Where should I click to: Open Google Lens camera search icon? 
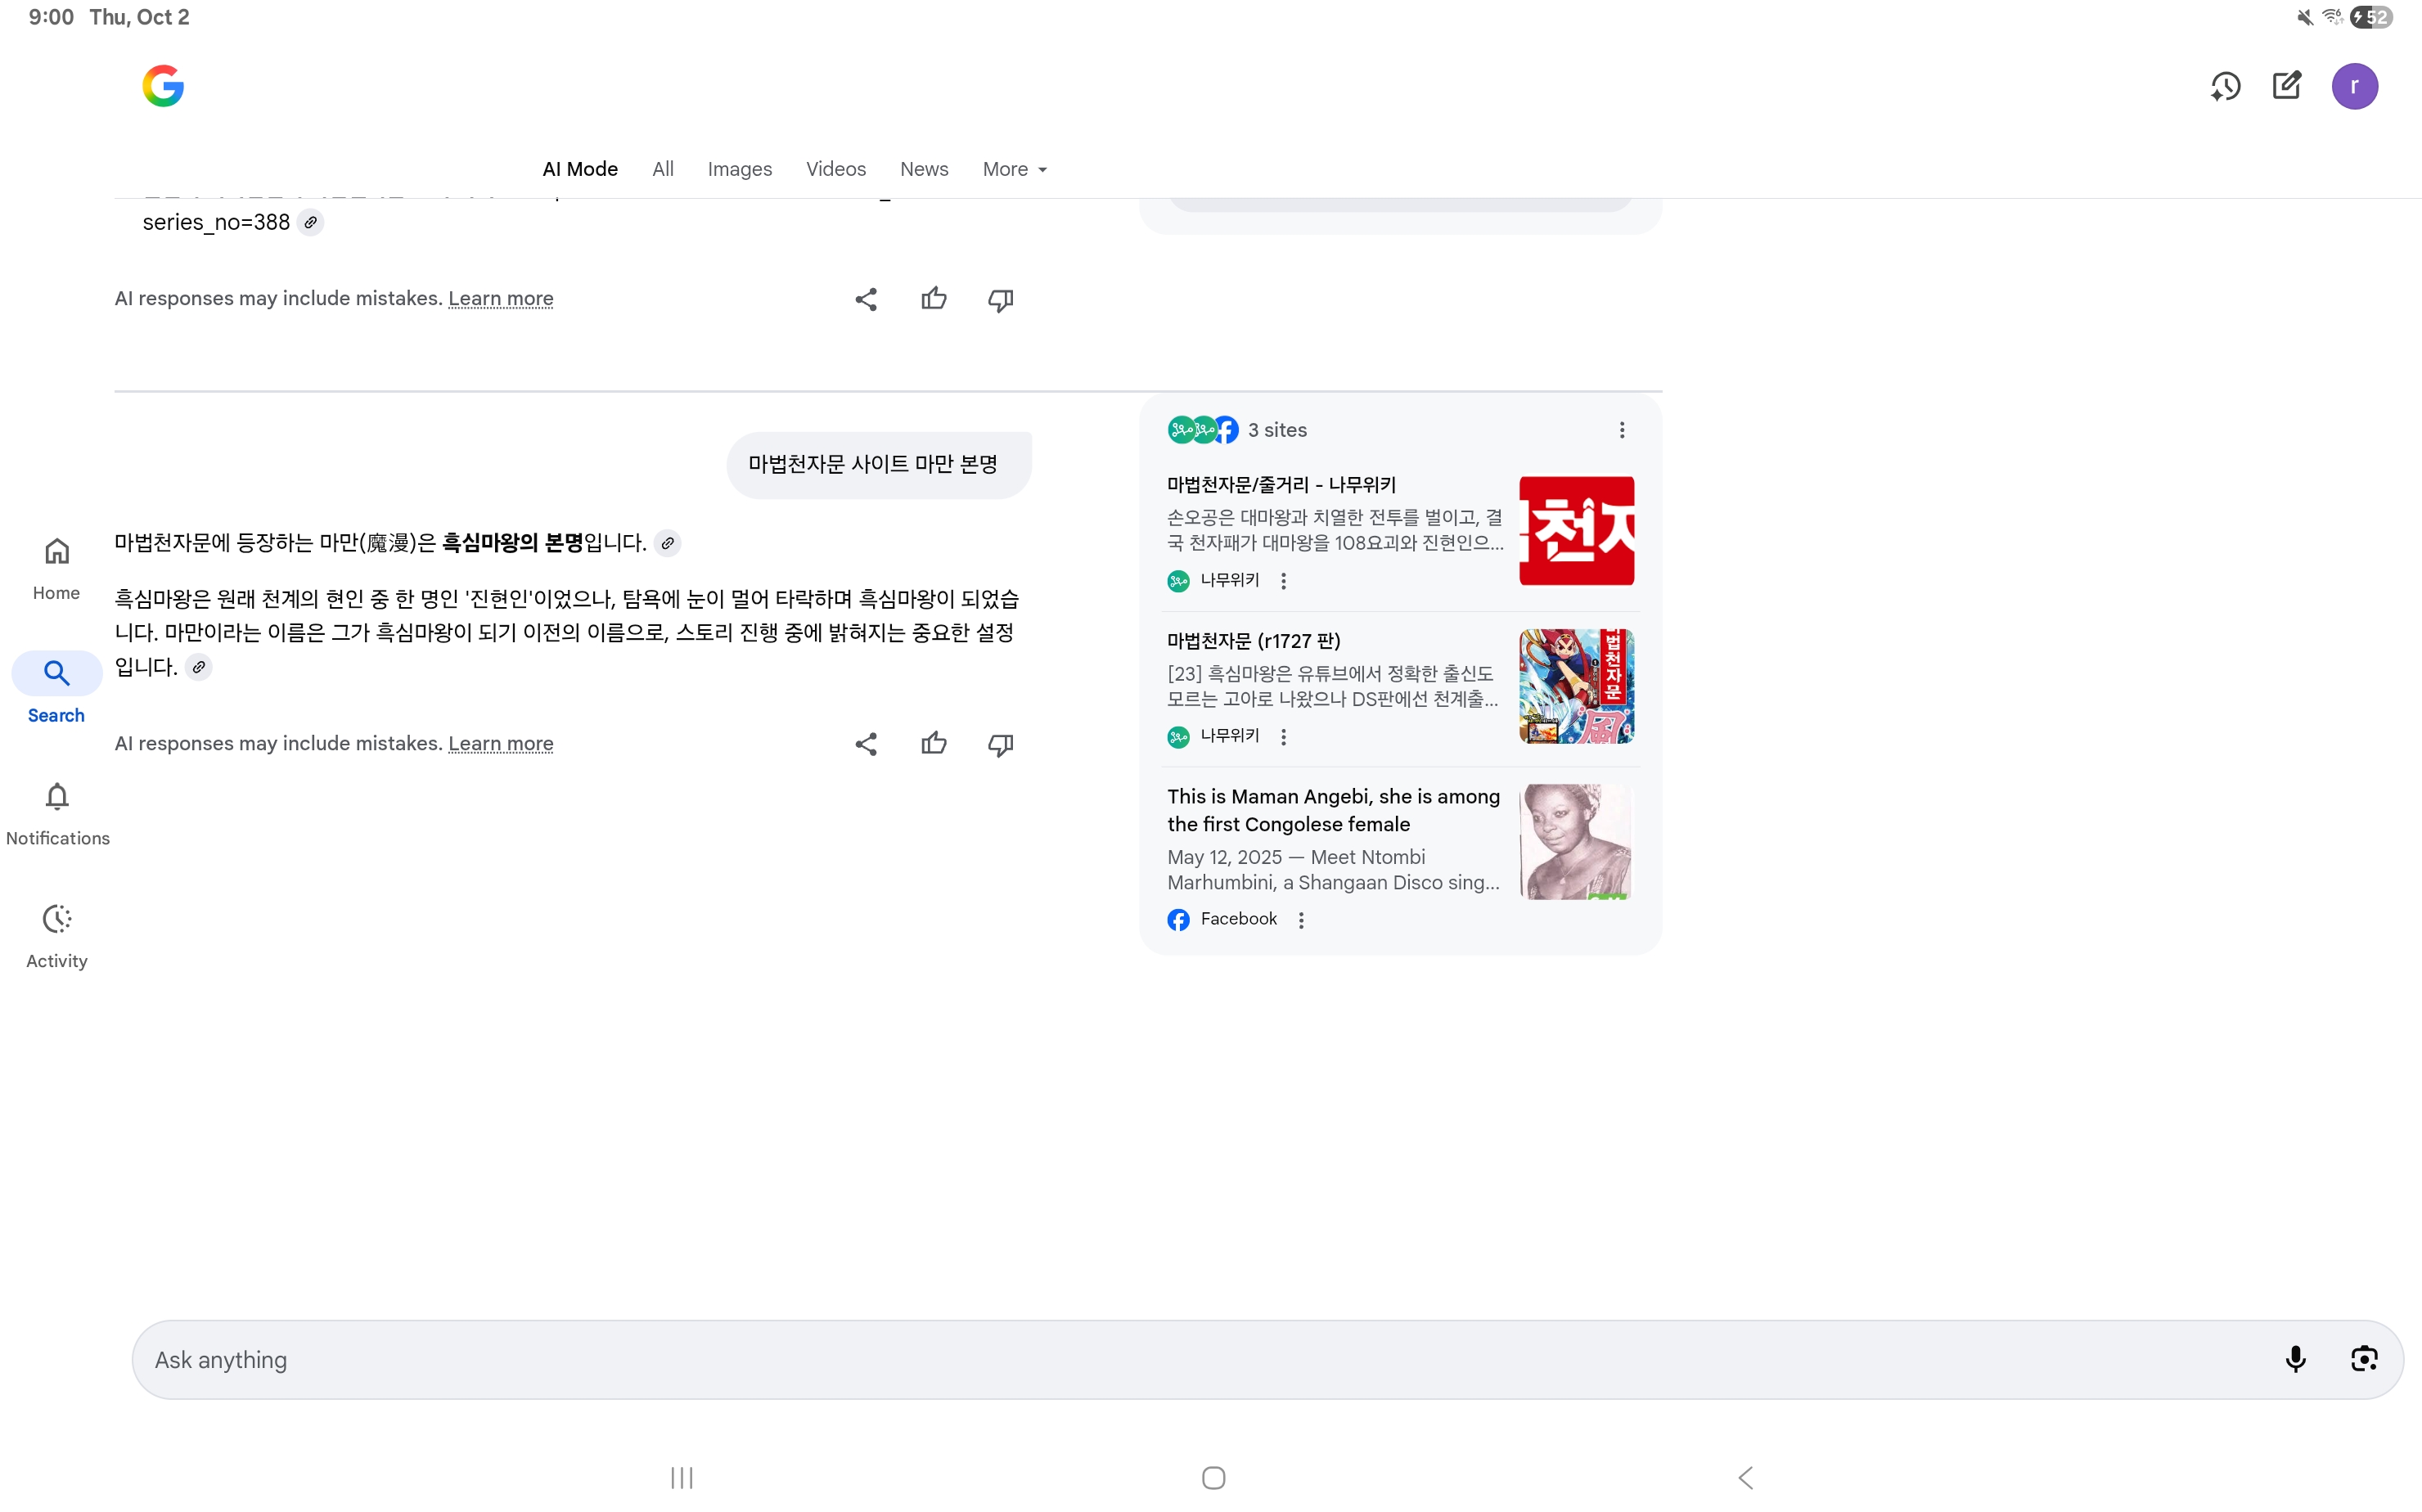2363,1358
